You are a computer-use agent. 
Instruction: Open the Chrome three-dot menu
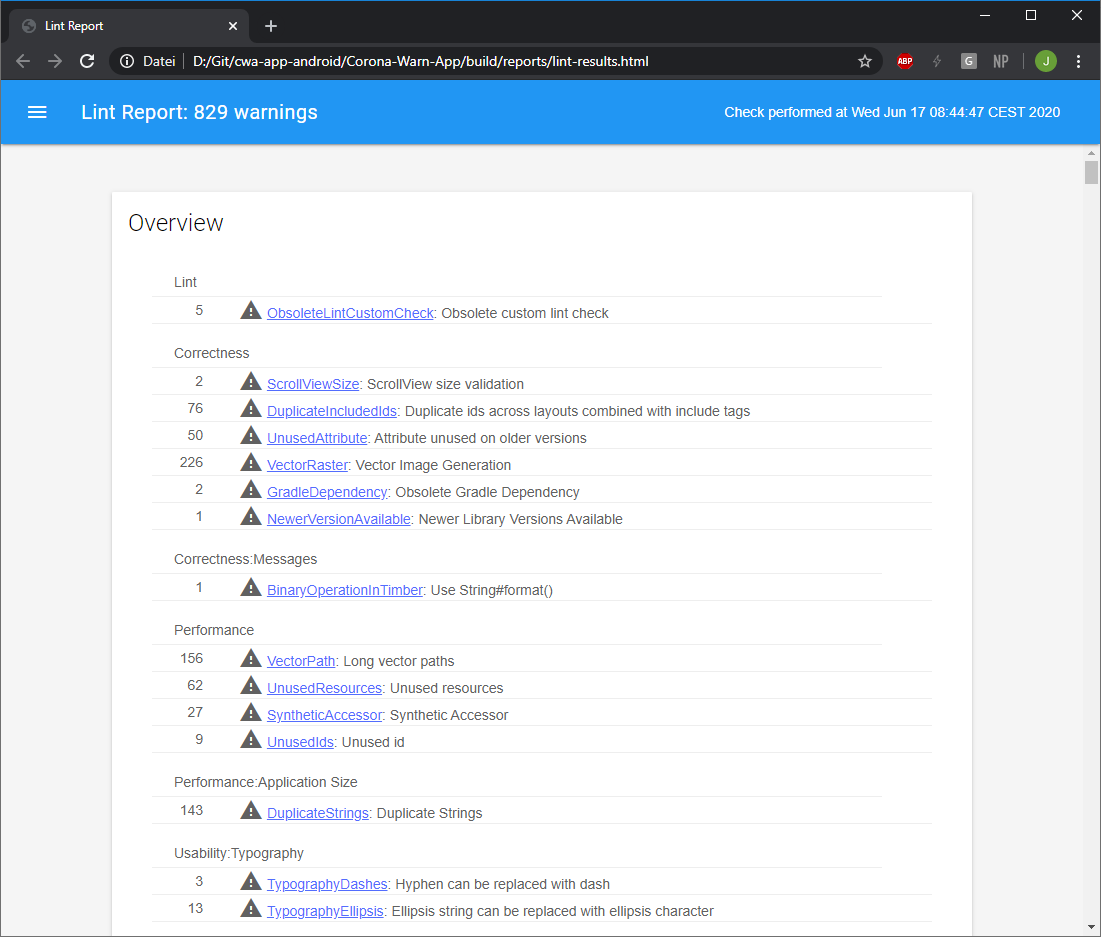pyautogui.click(x=1079, y=61)
